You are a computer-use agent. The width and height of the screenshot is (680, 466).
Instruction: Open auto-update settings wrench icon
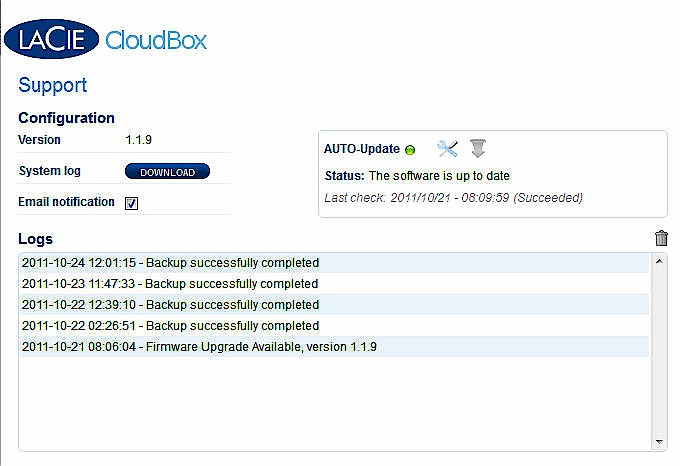tap(447, 149)
